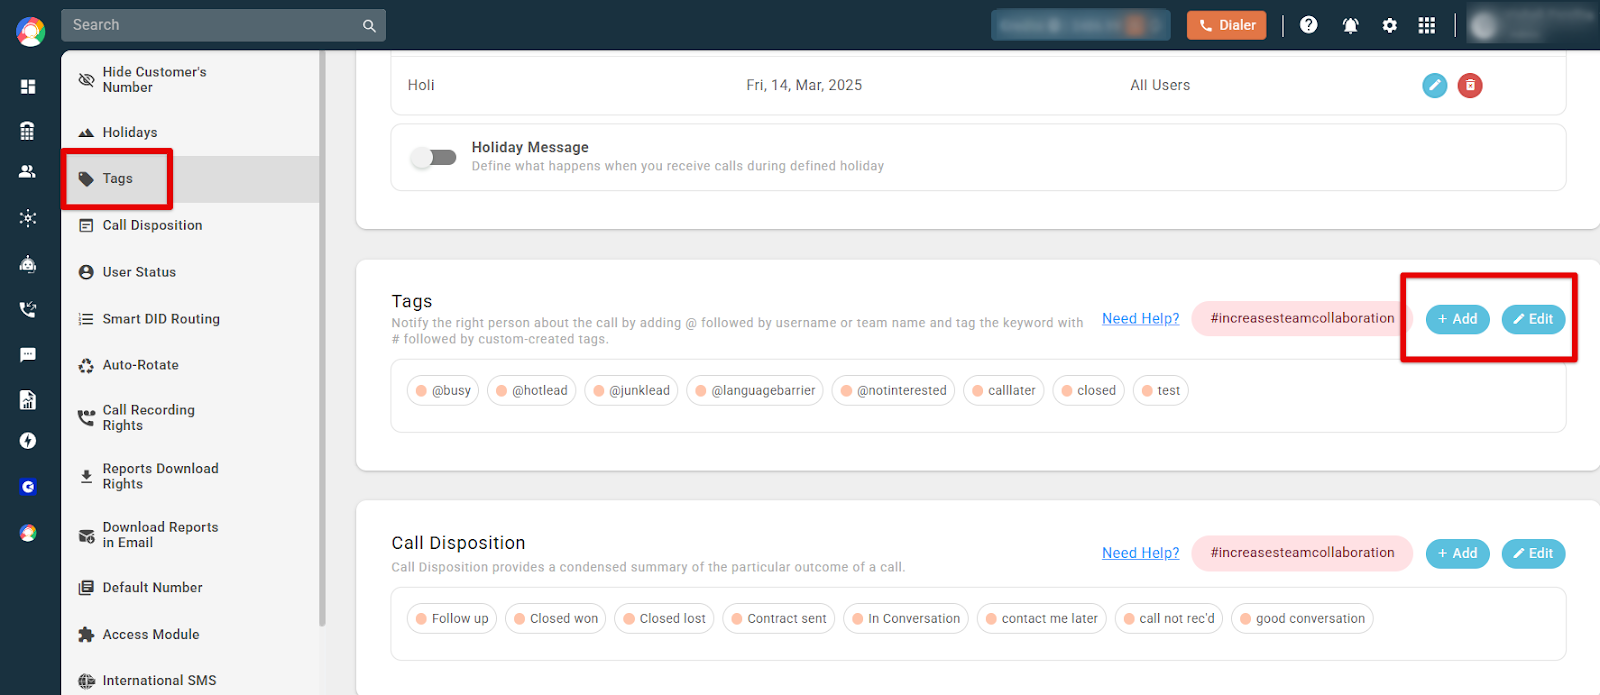Click the @junklead tag chip
This screenshot has height=695, width=1600.
click(x=631, y=391)
